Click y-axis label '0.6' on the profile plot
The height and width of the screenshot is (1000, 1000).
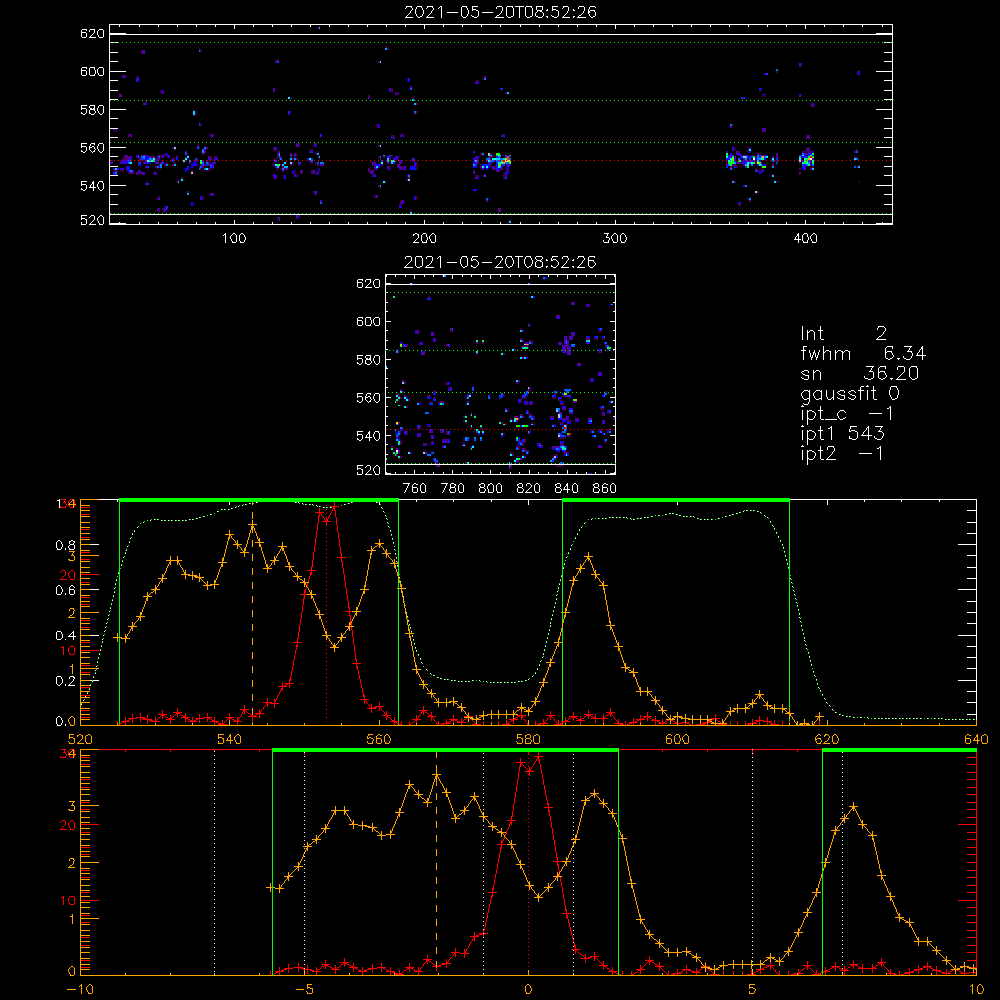67,591
